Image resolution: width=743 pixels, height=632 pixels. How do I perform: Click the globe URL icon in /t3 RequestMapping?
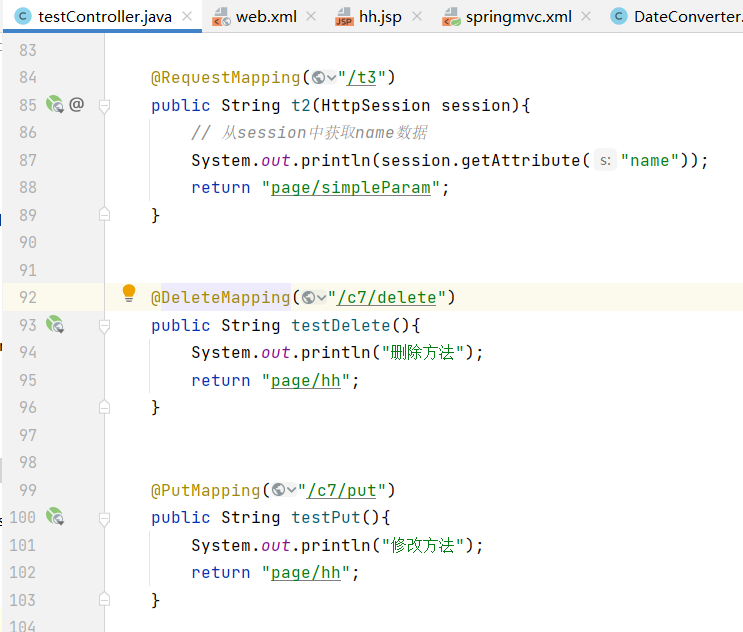click(319, 77)
